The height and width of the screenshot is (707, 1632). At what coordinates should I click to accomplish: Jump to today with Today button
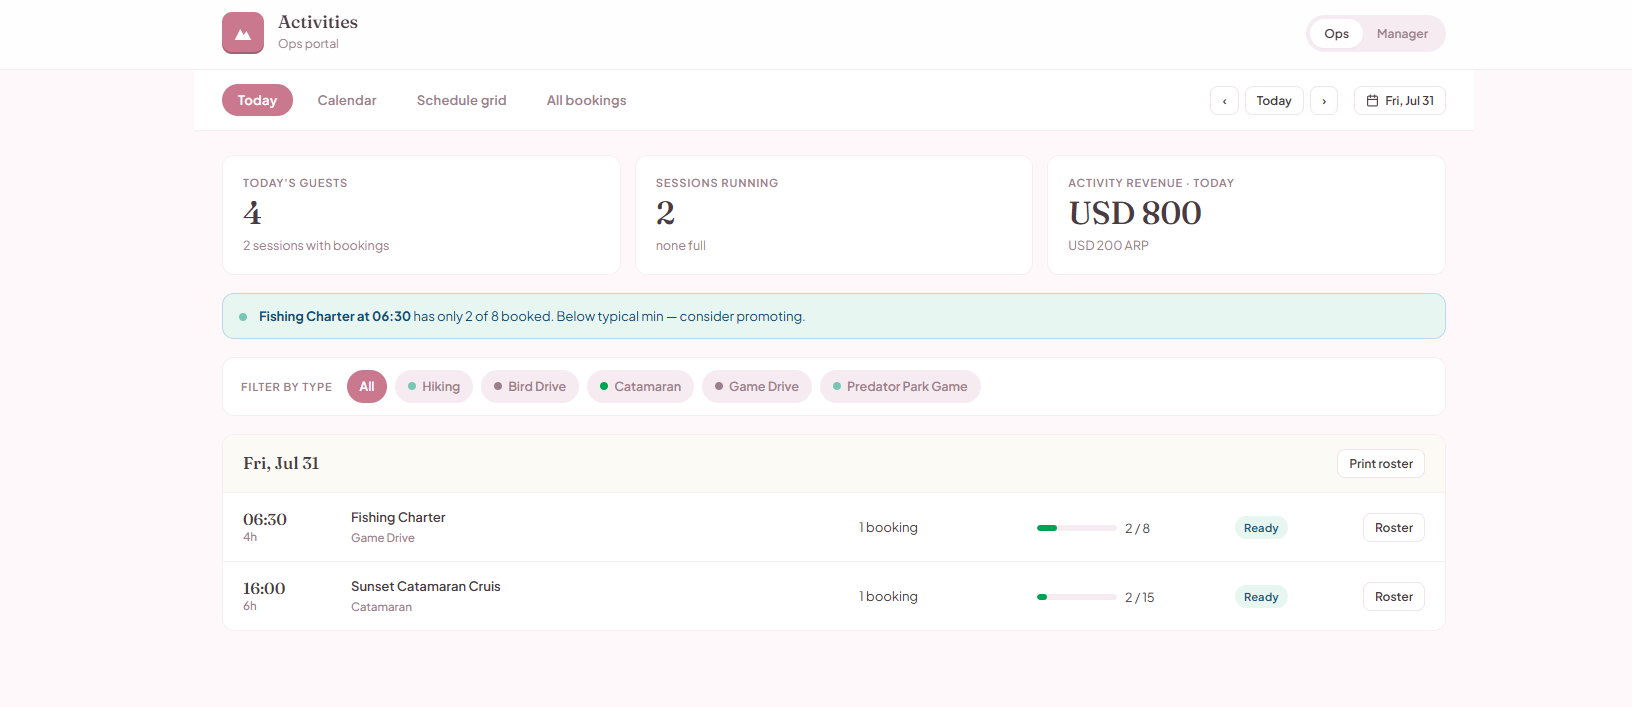(1274, 101)
